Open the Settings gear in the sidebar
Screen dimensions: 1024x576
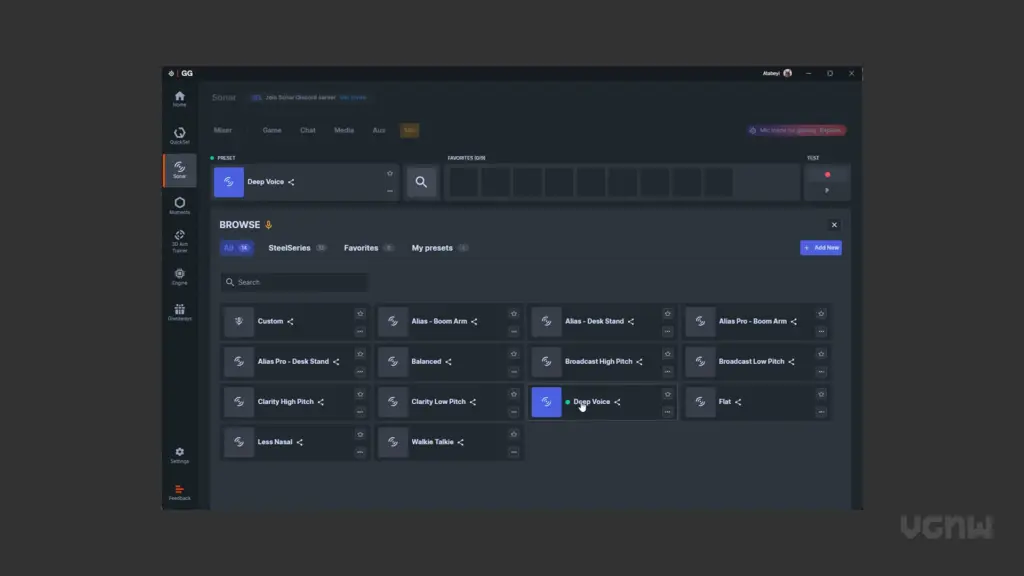tap(179, 455)
